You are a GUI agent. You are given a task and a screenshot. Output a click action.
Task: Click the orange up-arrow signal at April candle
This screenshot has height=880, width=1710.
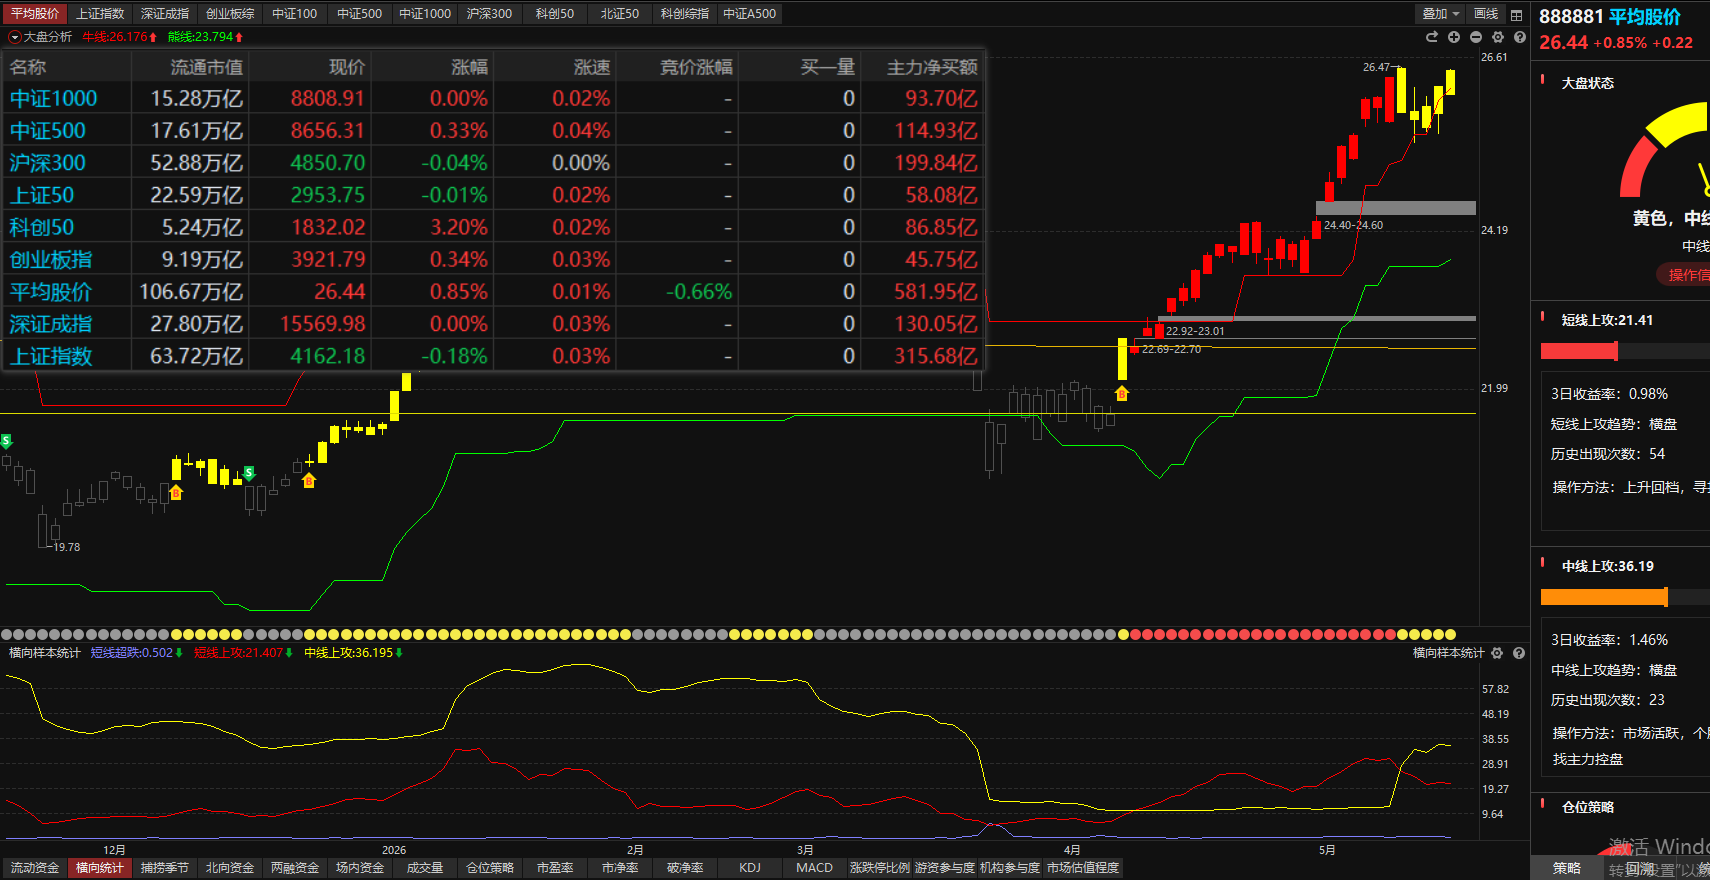[1122, 394]
